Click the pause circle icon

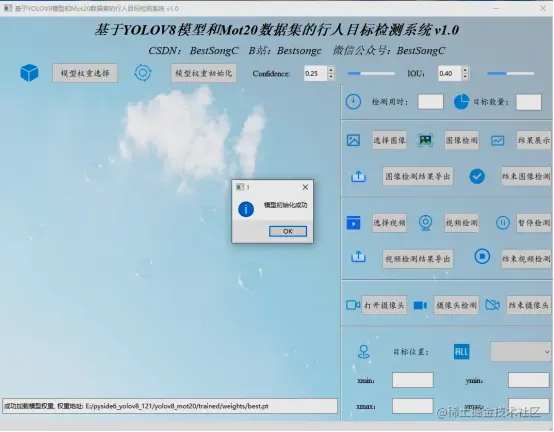coord(502,223)
